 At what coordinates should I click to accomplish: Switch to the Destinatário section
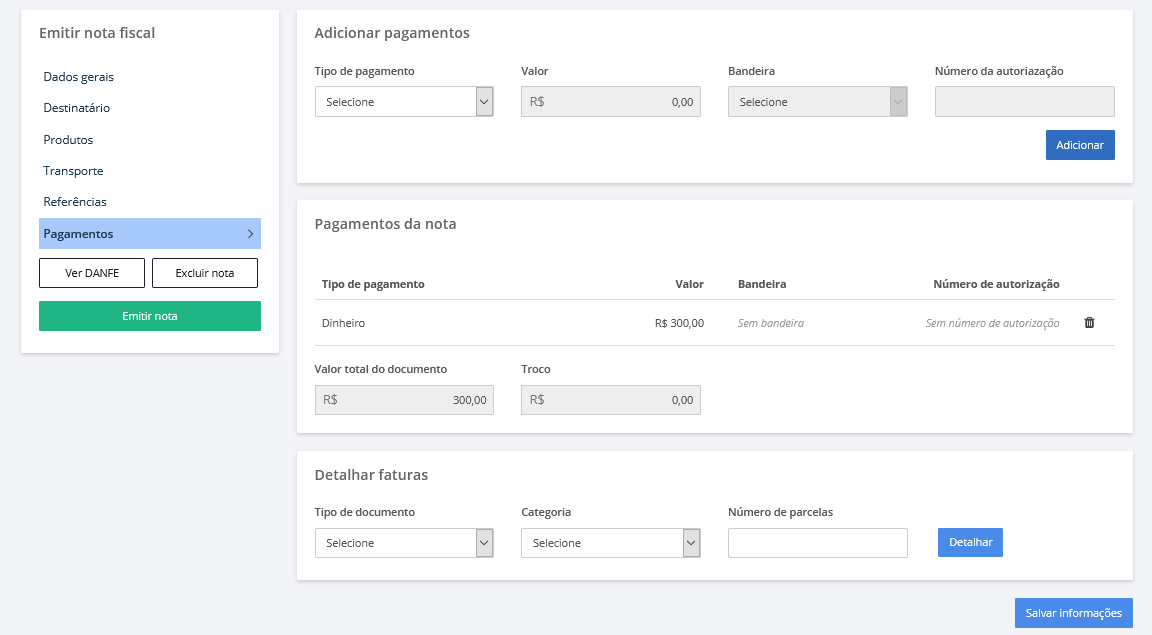click(74, 107)
